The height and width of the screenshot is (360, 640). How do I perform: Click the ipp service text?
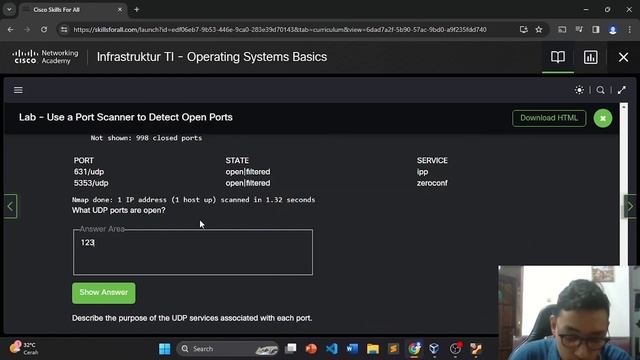click(422, 172)
